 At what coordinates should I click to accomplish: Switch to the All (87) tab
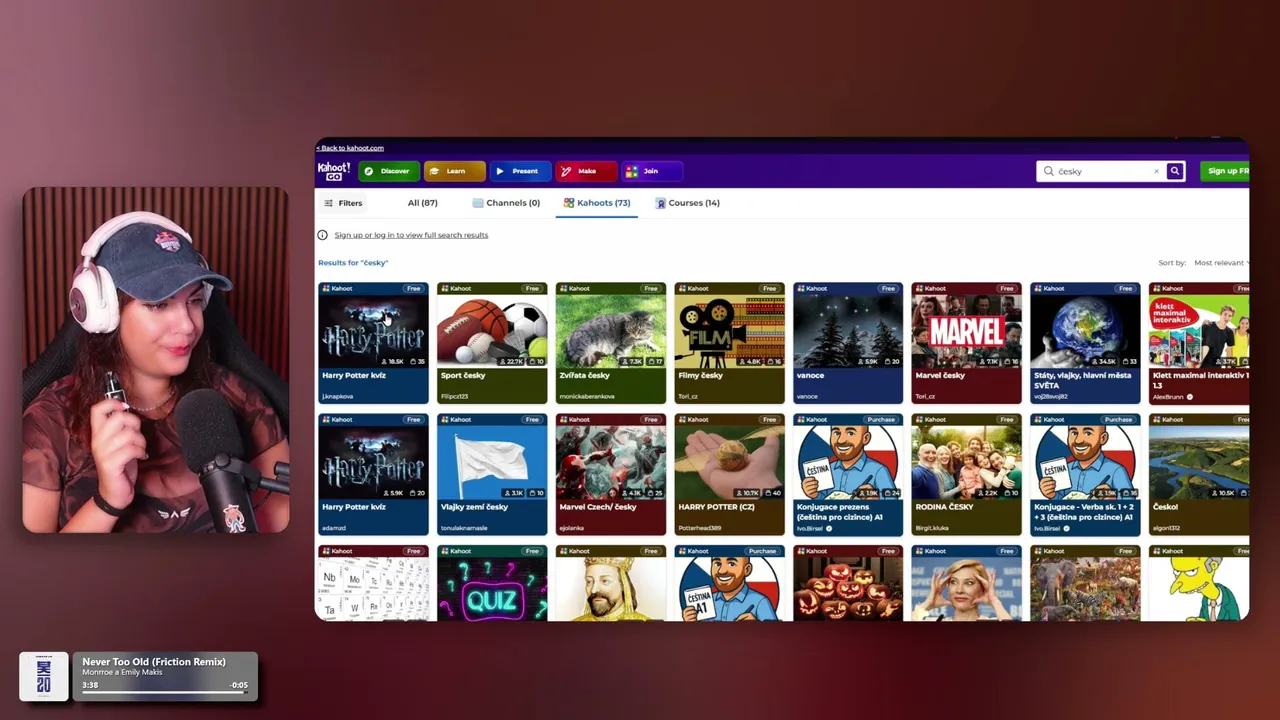coord(422,203)
